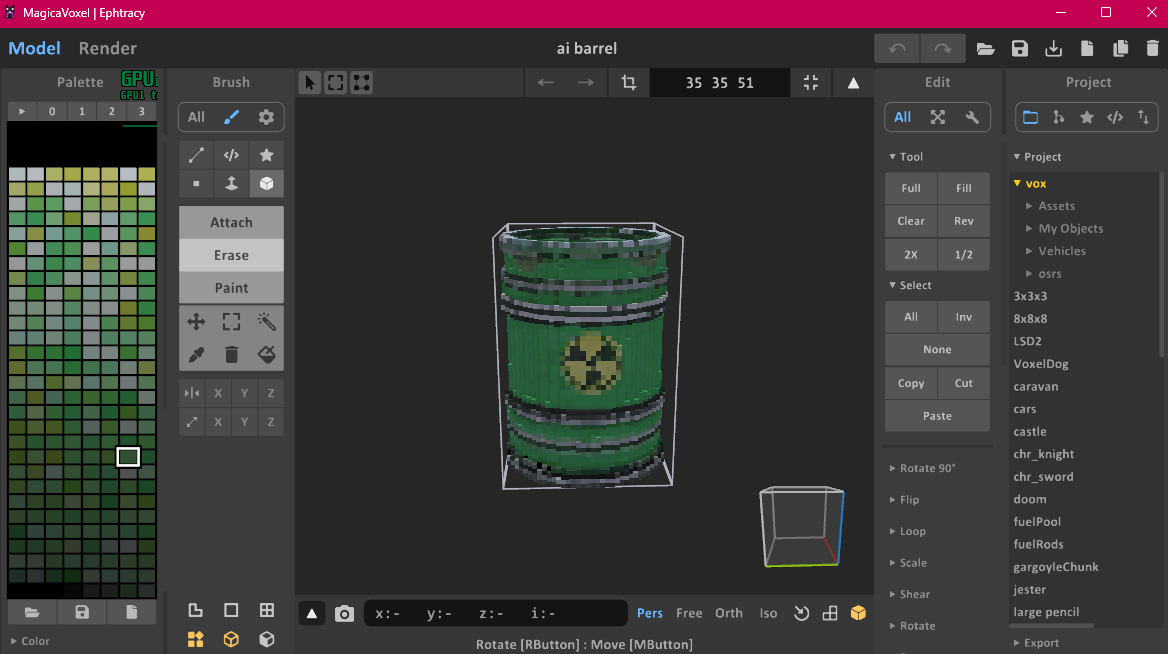Expand the Shear section

point(910,594)
